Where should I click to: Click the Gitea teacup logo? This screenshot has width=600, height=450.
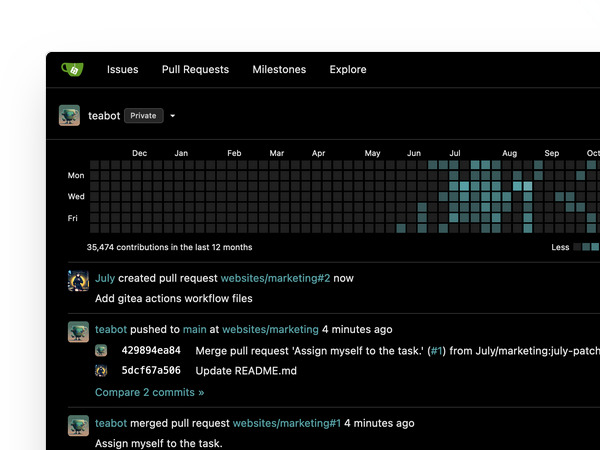(71, 70)
